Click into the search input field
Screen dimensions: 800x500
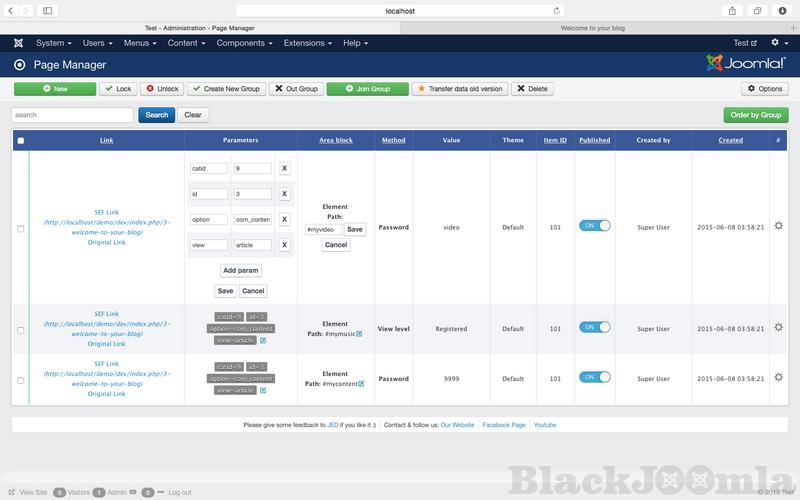[72, 115]
